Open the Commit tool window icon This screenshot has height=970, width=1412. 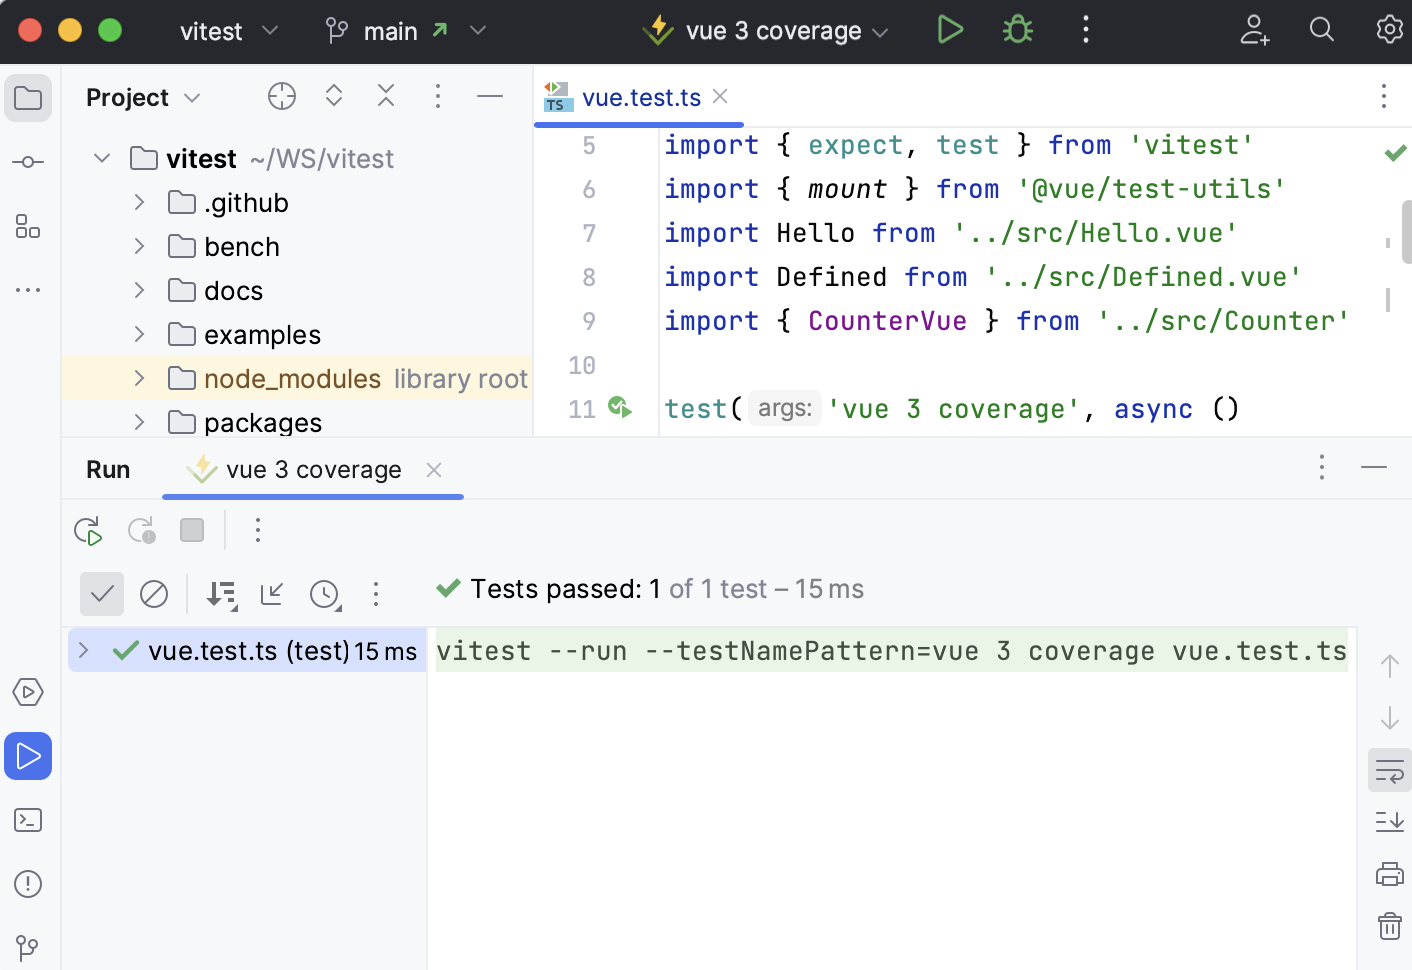[x=28, y=162]
